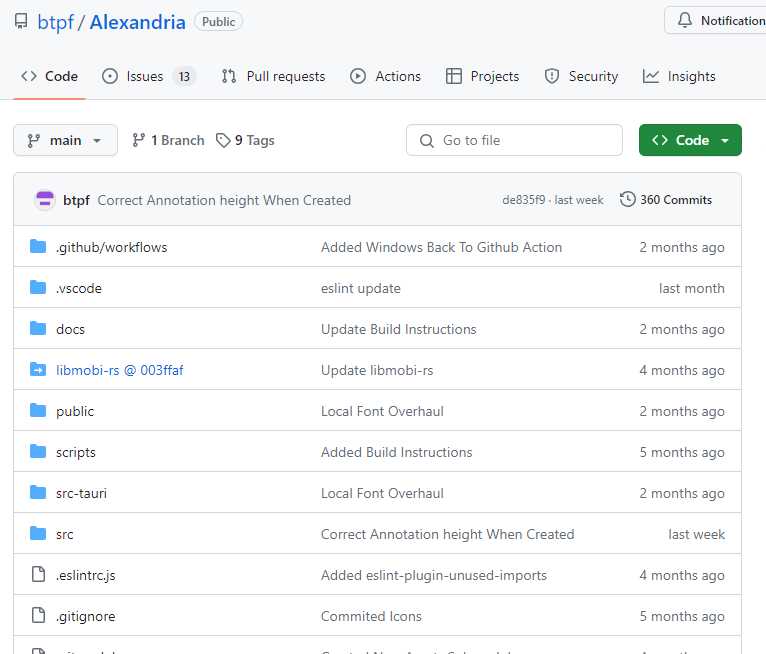Open the scripts folder
766x654 pixels.
76,453
